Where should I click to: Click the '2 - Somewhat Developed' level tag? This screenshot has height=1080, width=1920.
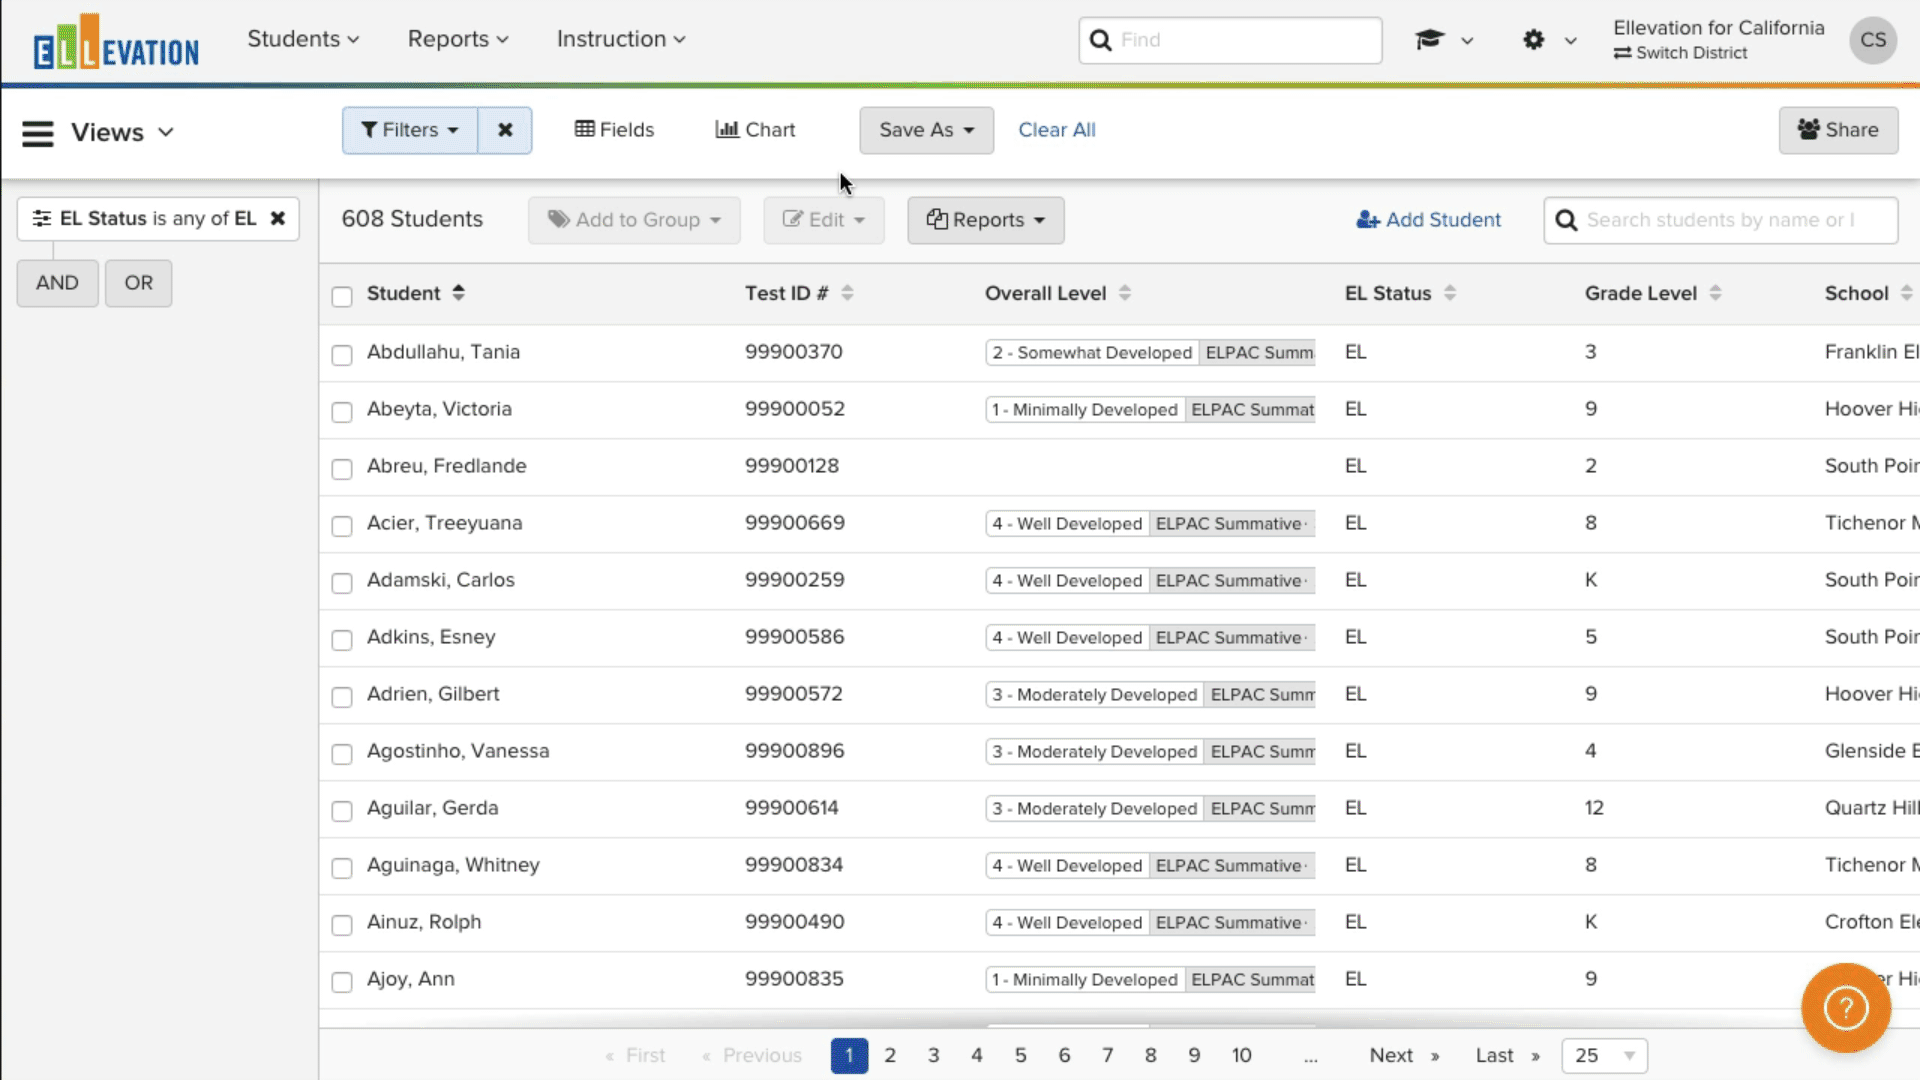pos(1092,352)
